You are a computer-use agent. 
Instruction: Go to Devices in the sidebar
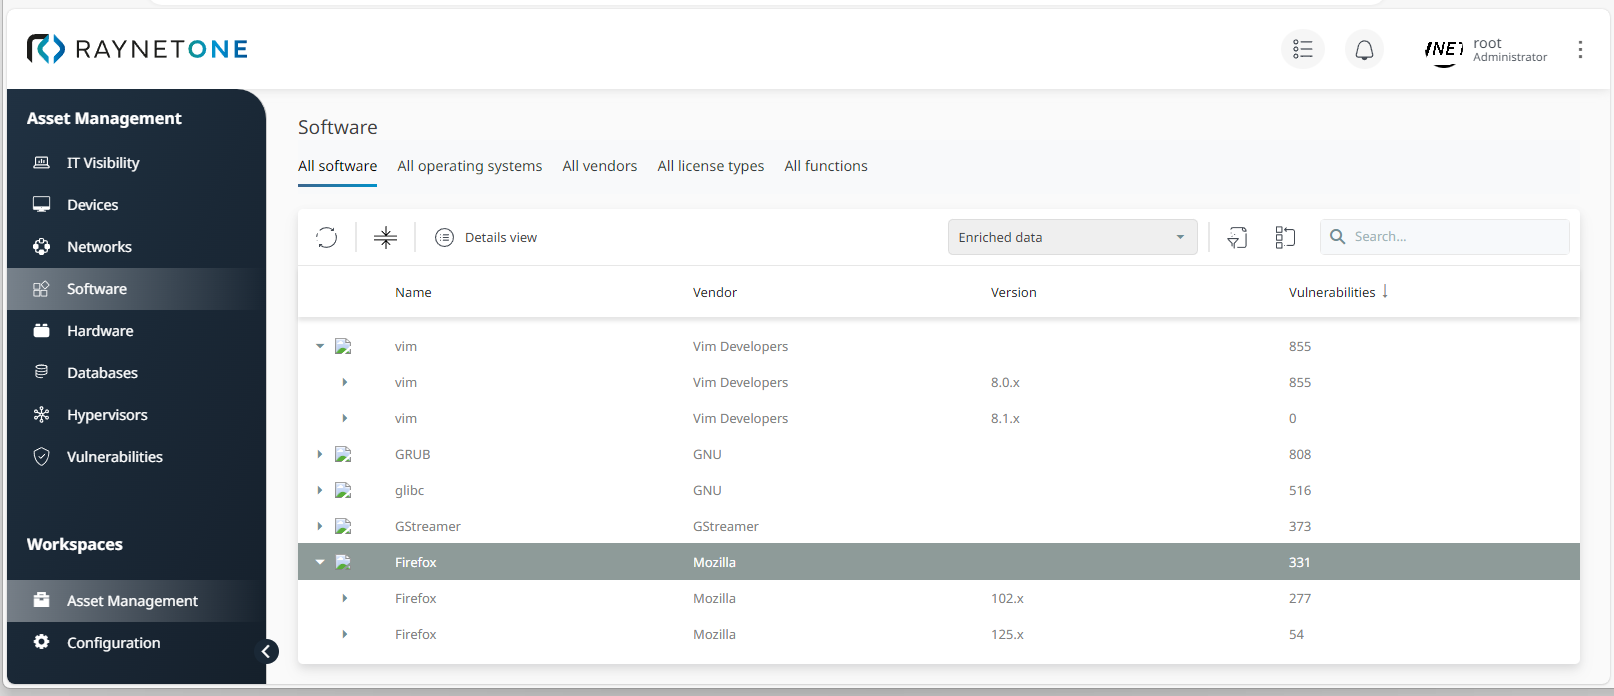(92, 205)
